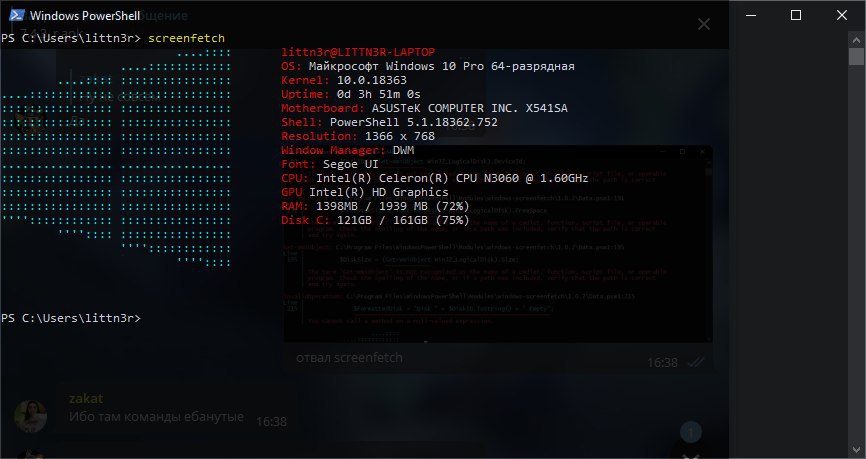This screenshot has width=866, height=459.
Task: Click the Font Segoe UI line
Action: [x=330, y=164]
